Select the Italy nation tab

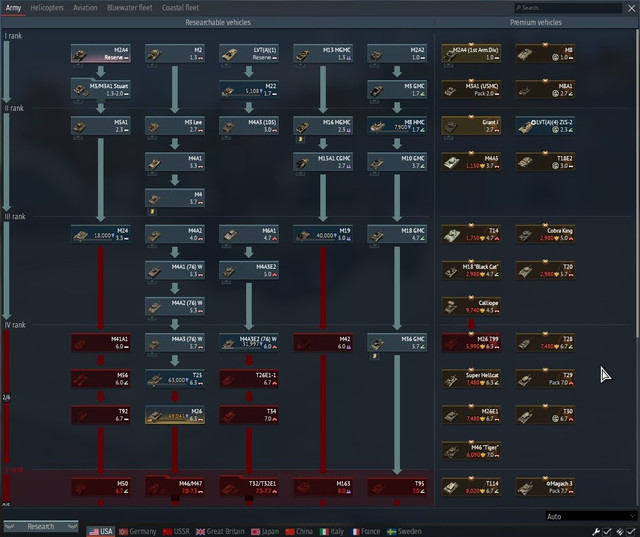(331, 531)
